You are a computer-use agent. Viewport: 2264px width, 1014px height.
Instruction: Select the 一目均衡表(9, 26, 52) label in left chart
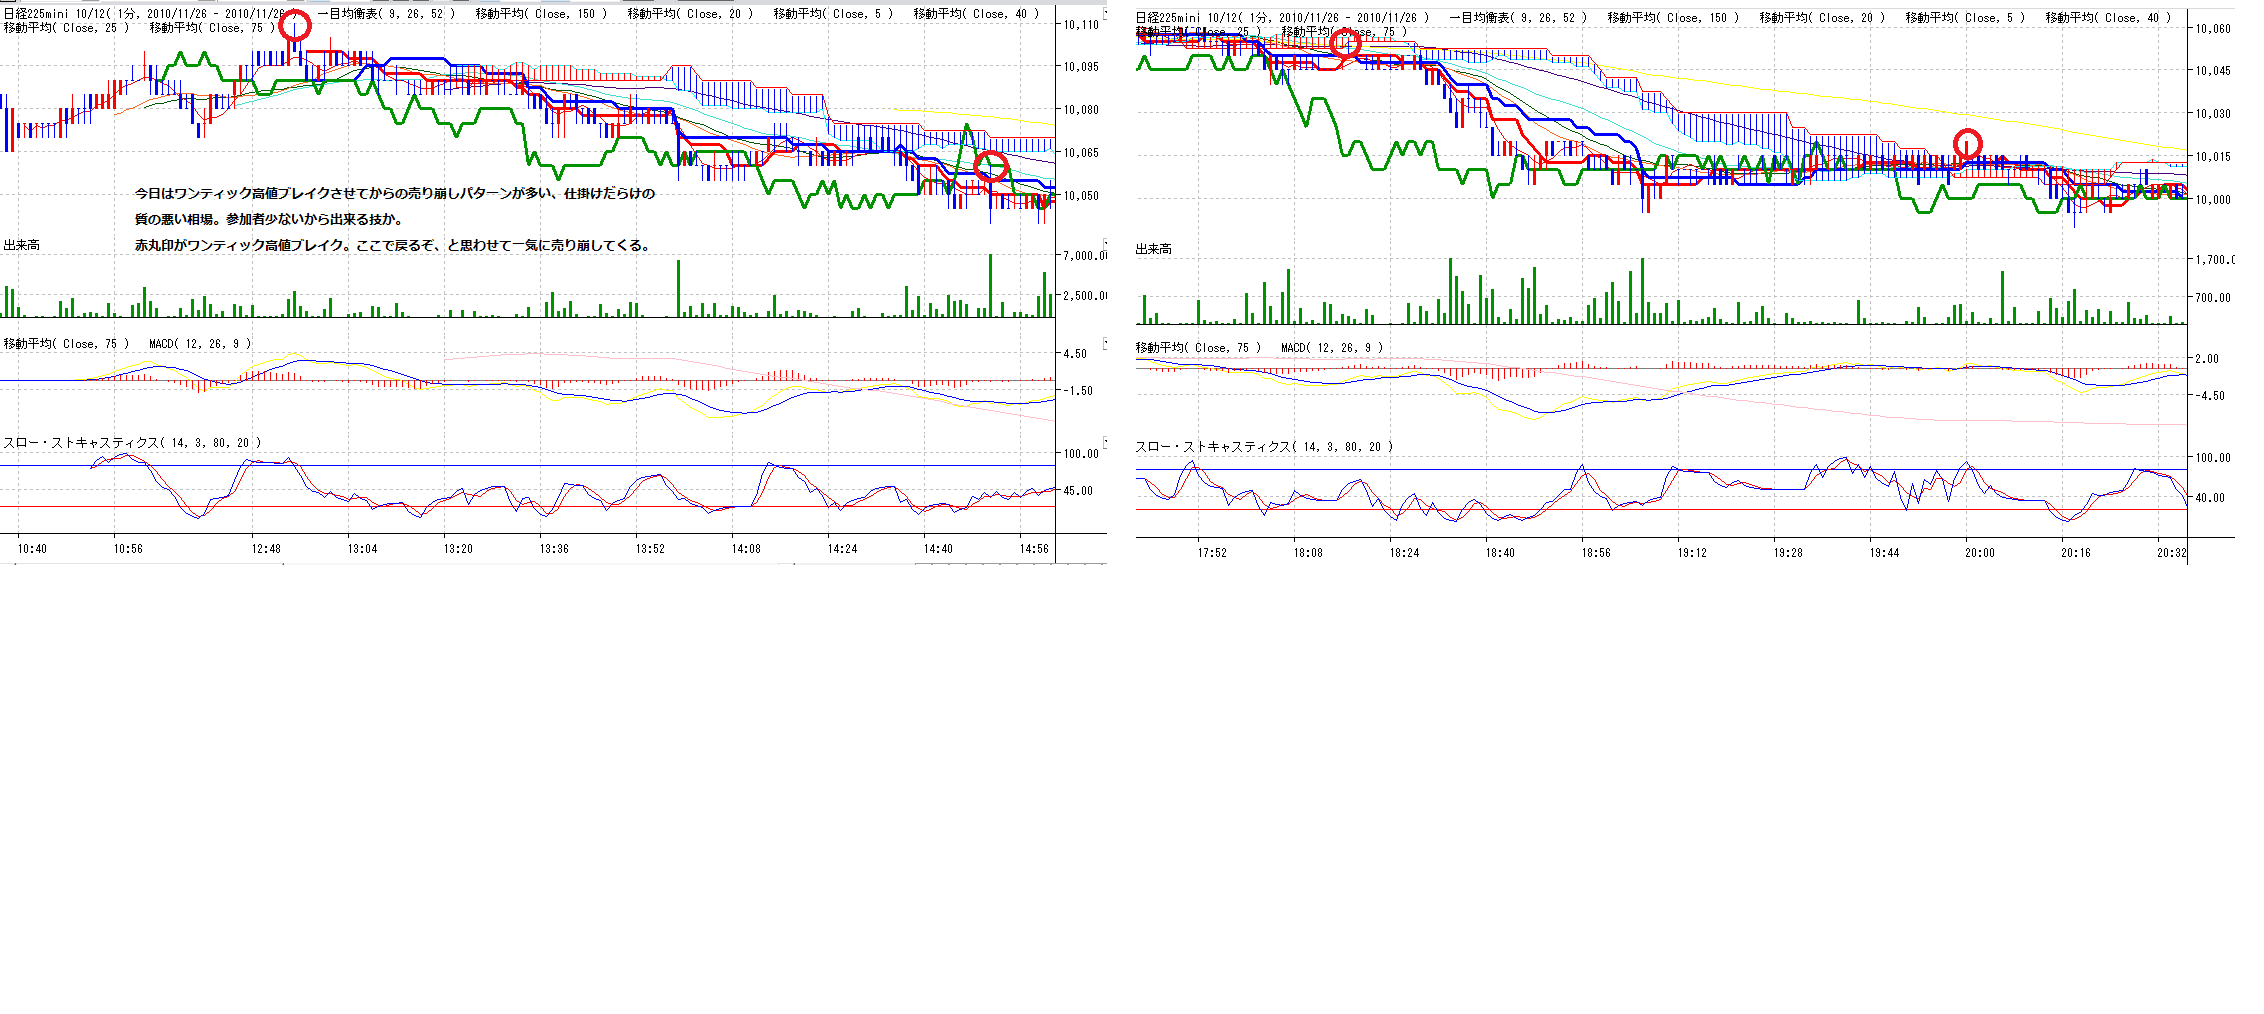(386, 14)
